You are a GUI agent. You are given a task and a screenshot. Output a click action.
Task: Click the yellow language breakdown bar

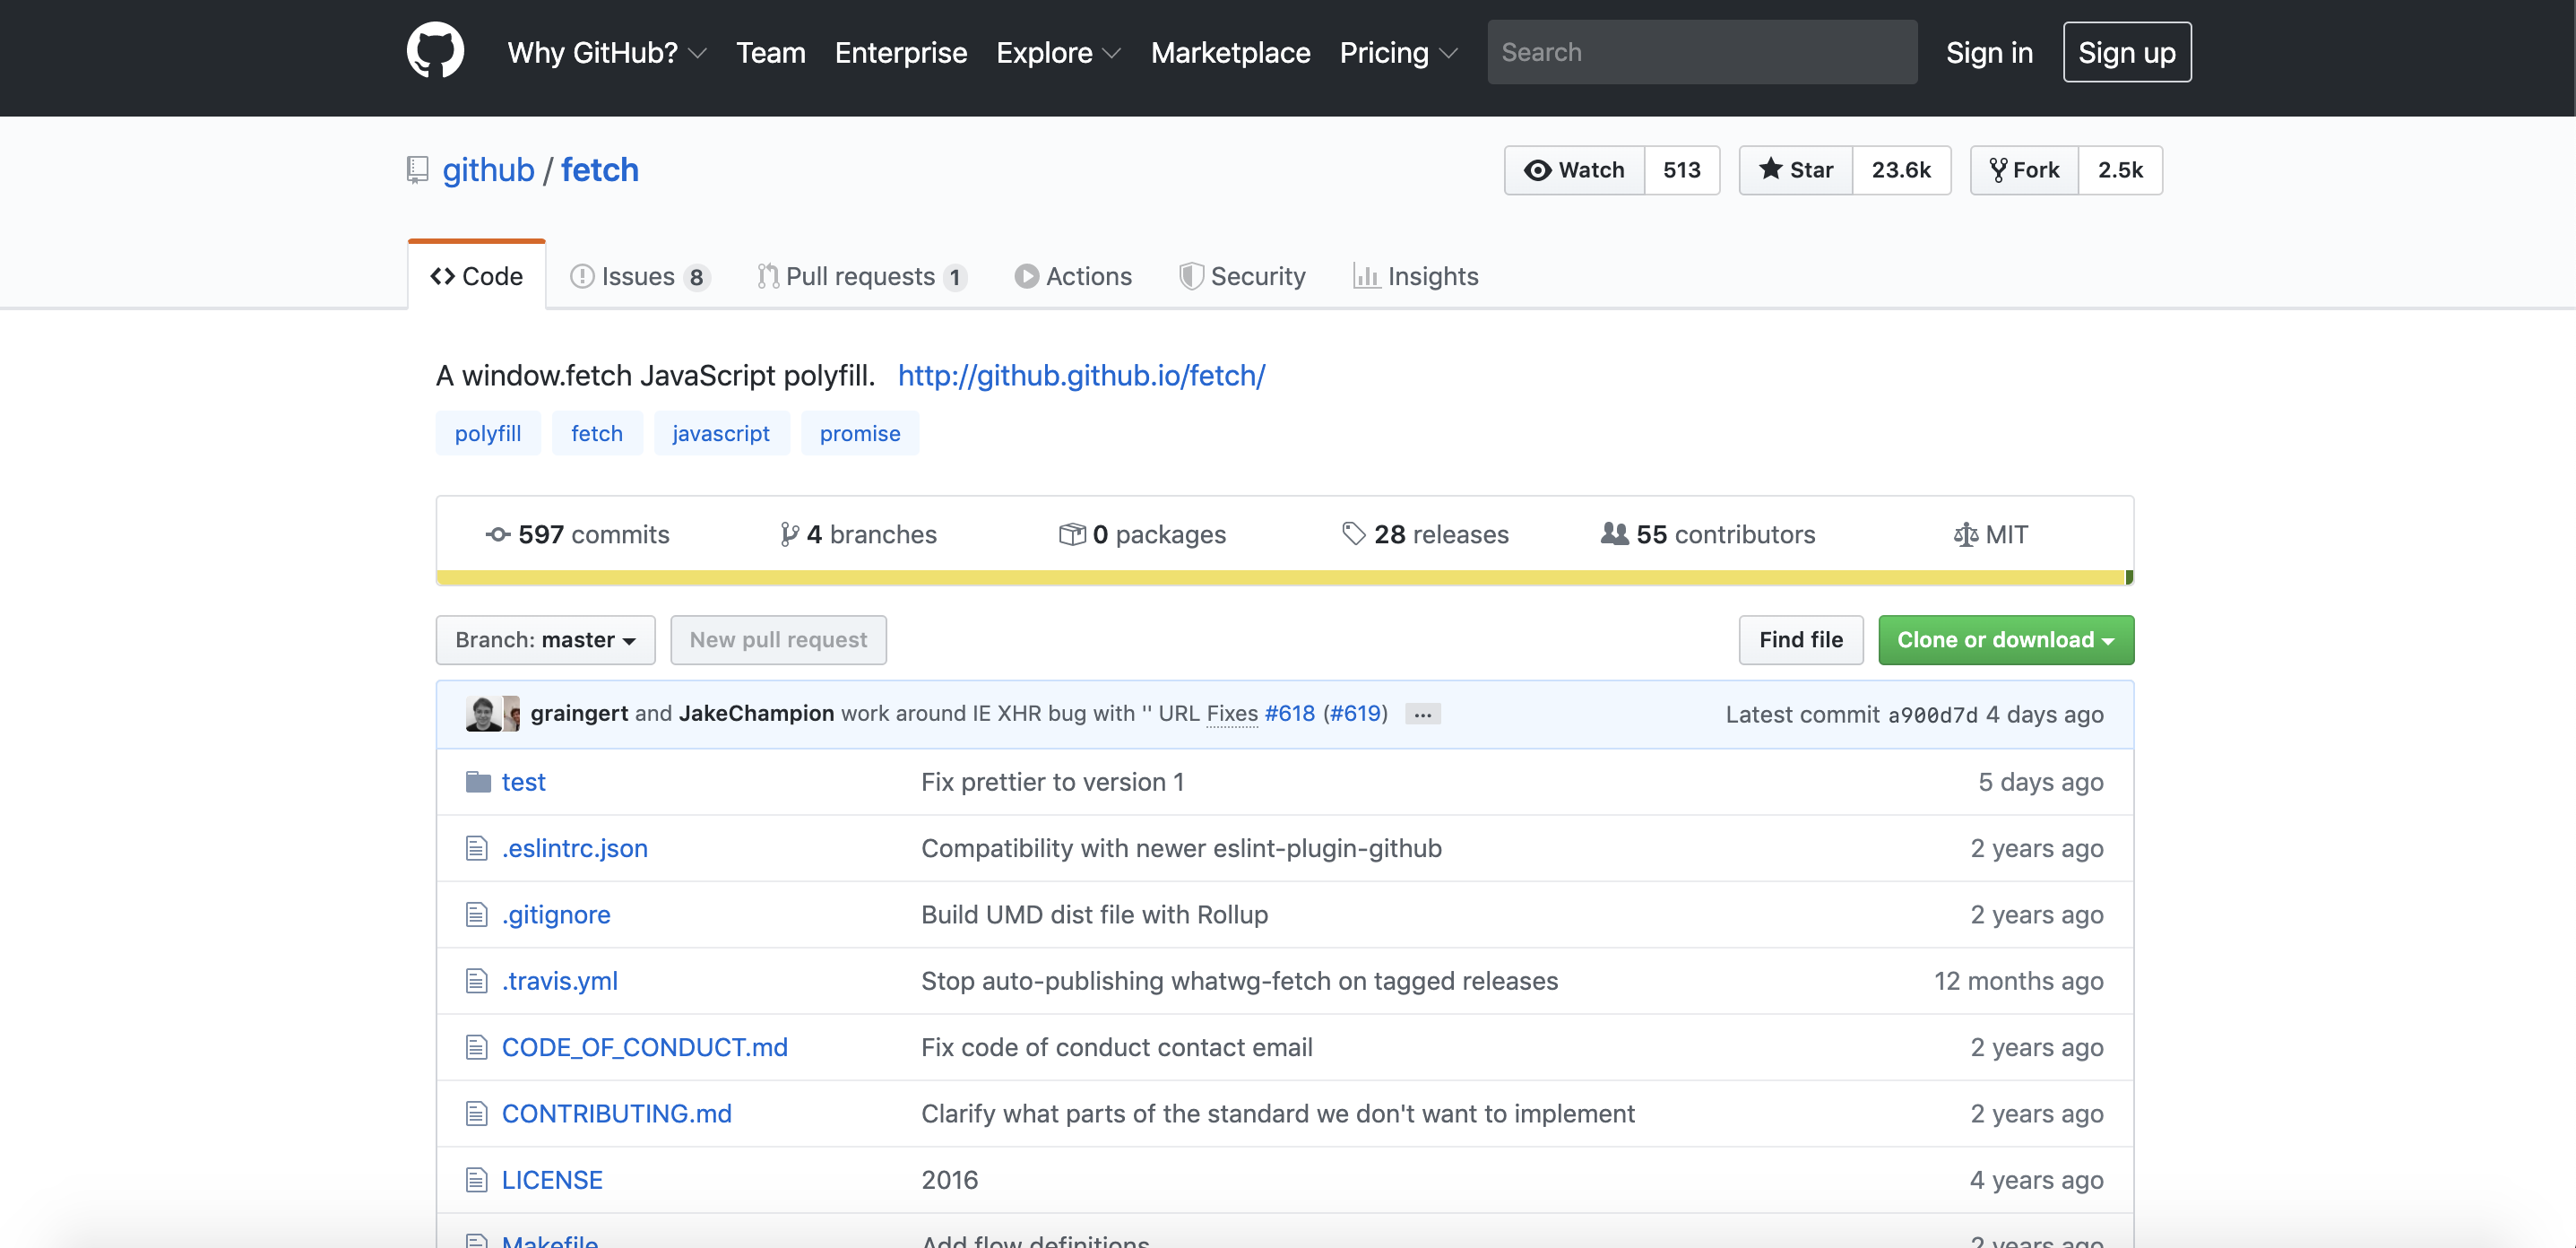click(x=1280, y=578)
